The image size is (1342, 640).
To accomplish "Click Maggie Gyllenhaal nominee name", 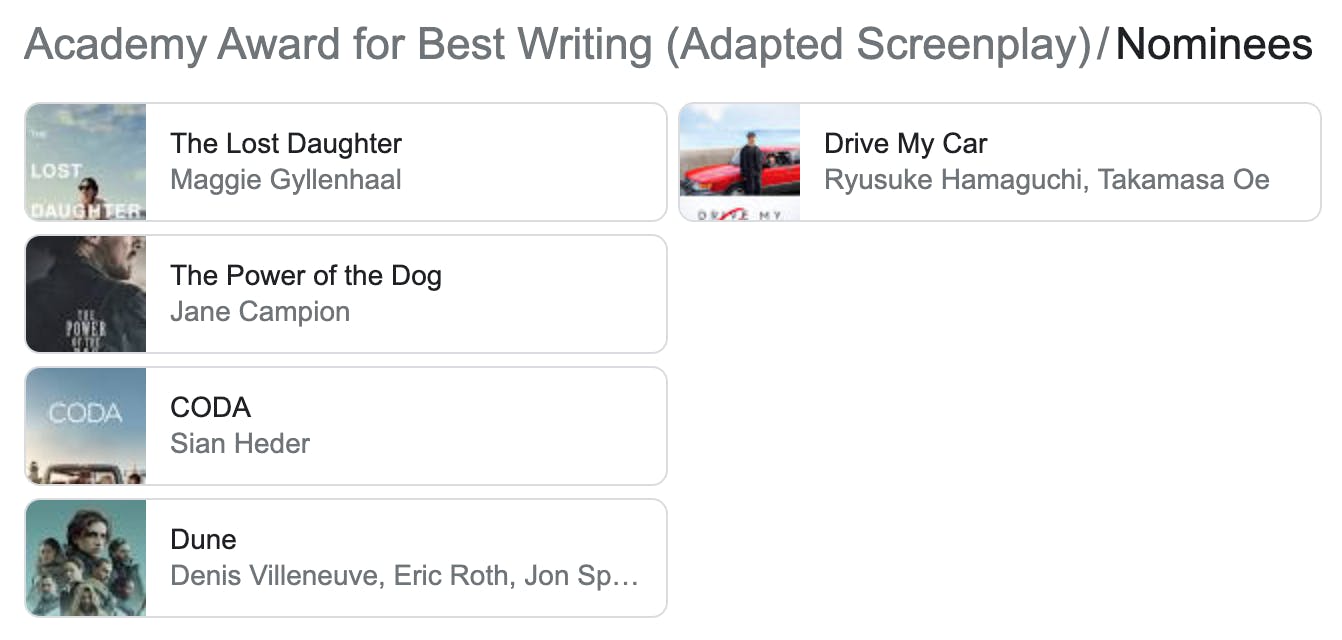I will [286, 180].
